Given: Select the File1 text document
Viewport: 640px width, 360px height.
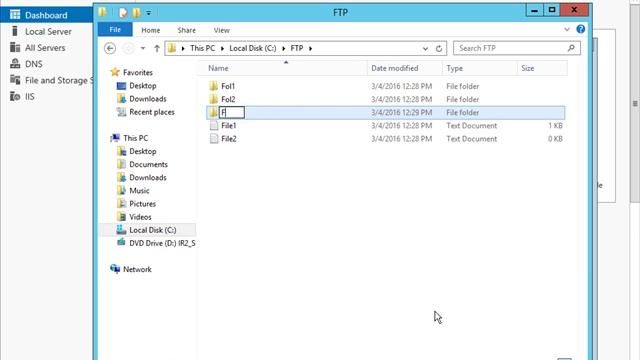Looking at the screenshot, I should 229,126.
